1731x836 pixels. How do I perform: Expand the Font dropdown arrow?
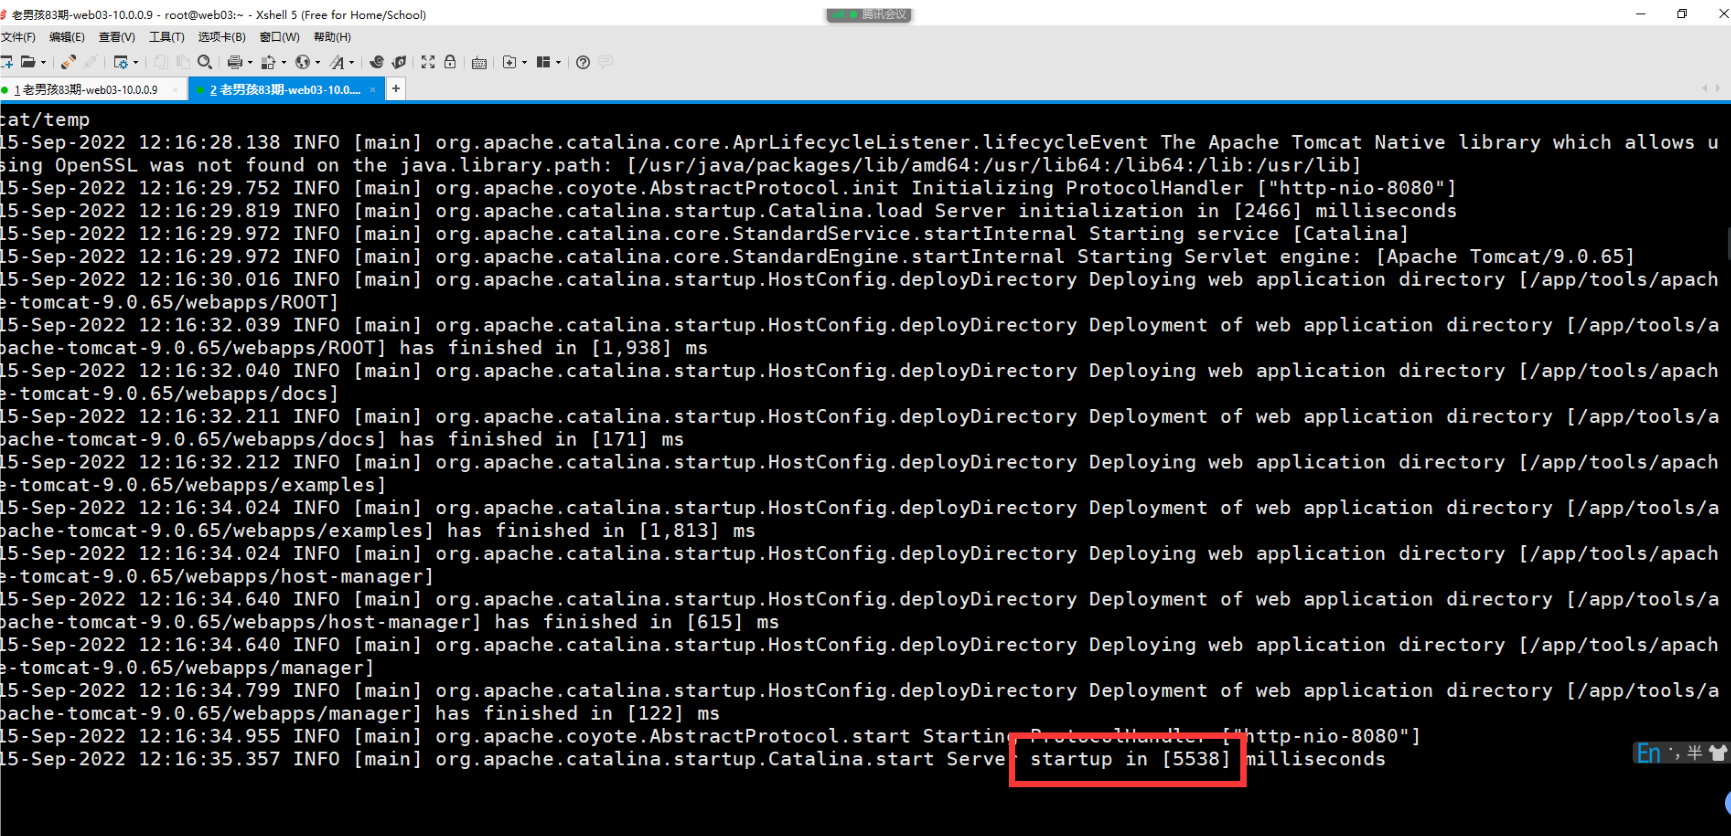point(352,62)
